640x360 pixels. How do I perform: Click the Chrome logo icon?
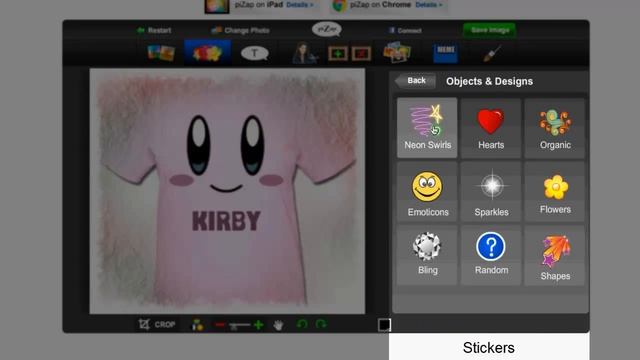click(x=339, y=5)
